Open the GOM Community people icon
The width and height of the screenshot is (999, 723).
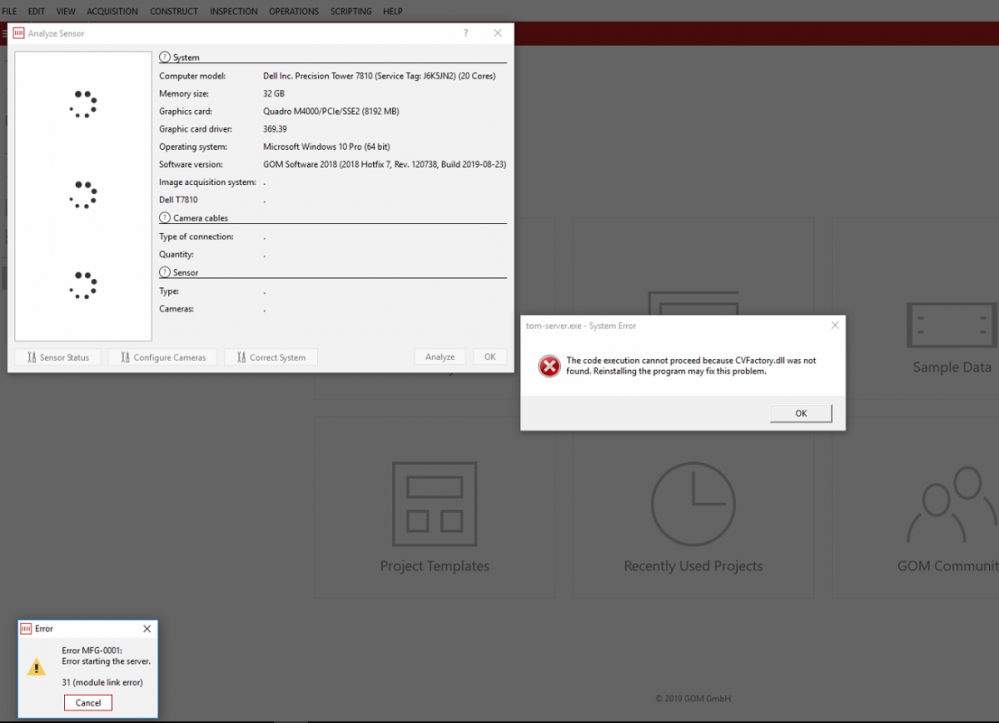point(952,504)
